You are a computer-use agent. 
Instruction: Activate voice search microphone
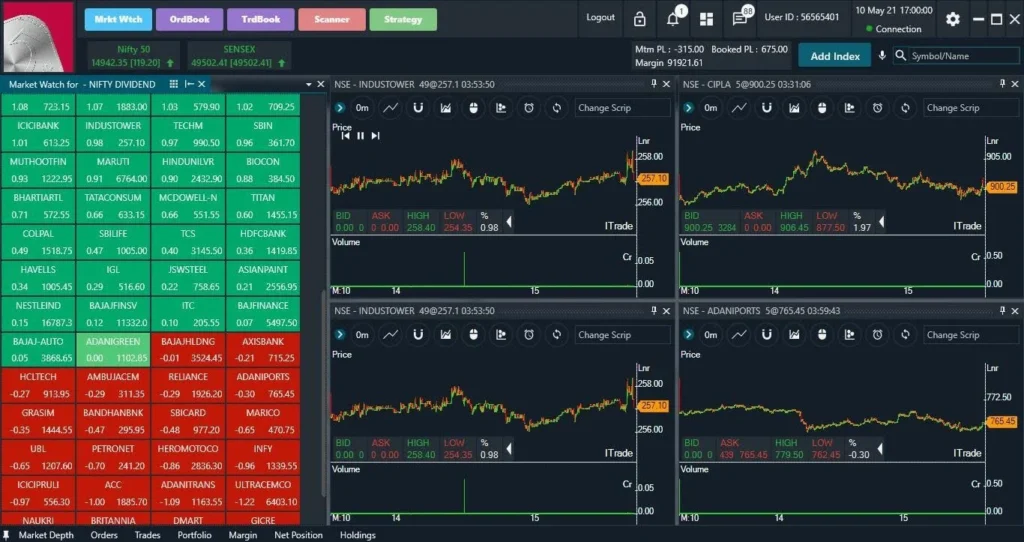(882, 56)
